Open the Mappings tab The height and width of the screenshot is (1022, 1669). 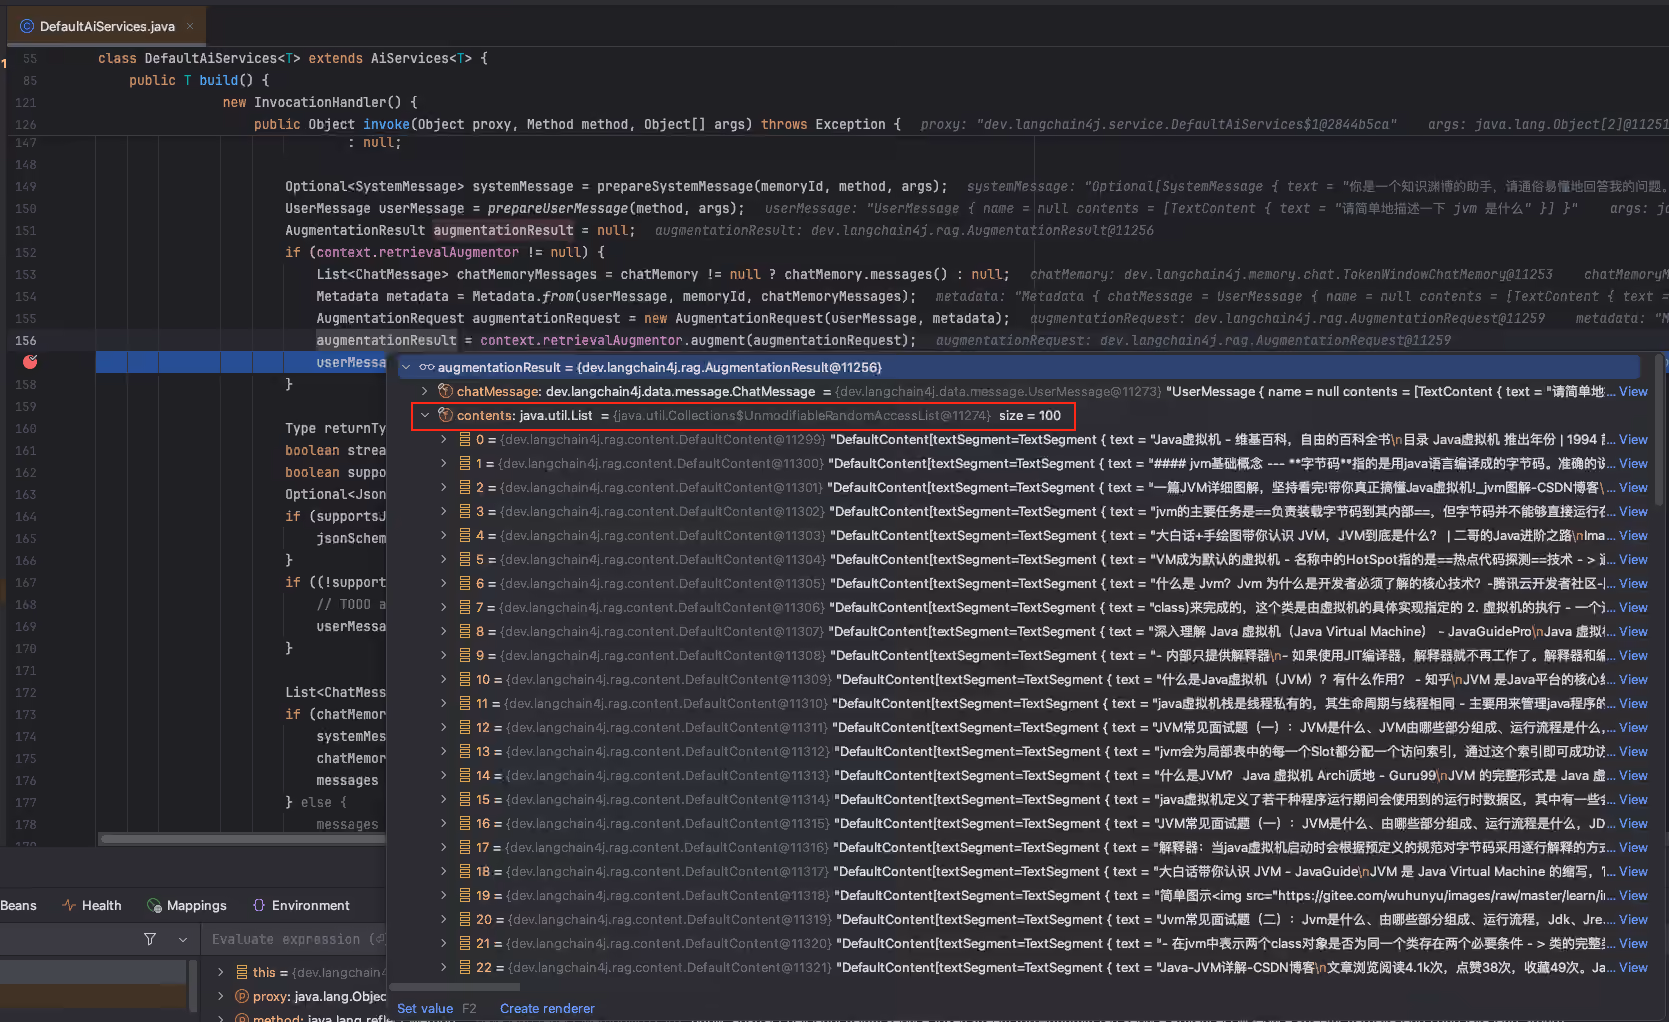point(187,905)
